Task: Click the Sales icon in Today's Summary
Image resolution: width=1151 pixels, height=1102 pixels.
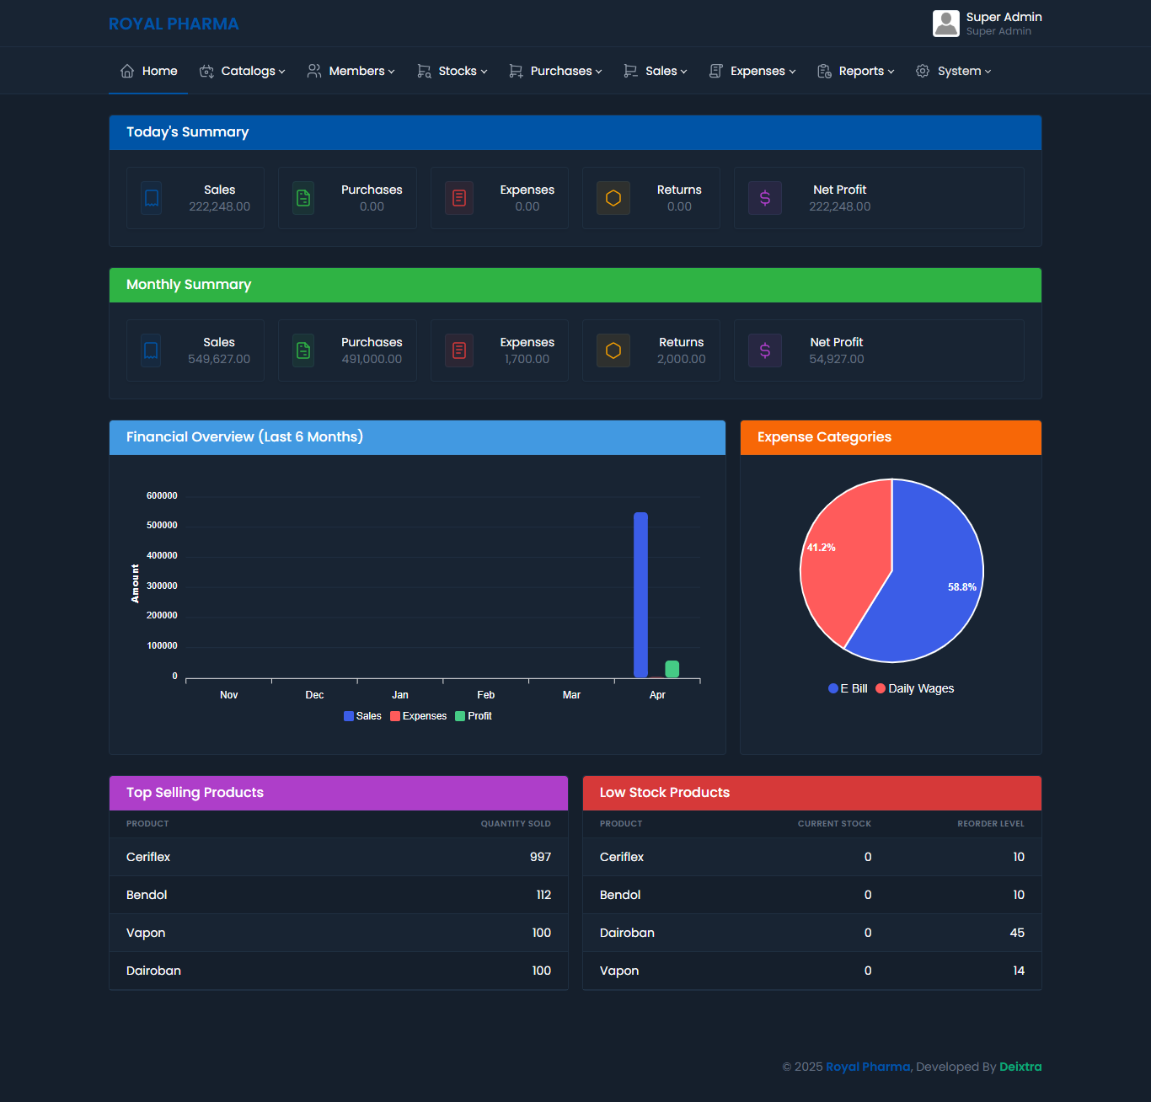Action: coord(150,197)
